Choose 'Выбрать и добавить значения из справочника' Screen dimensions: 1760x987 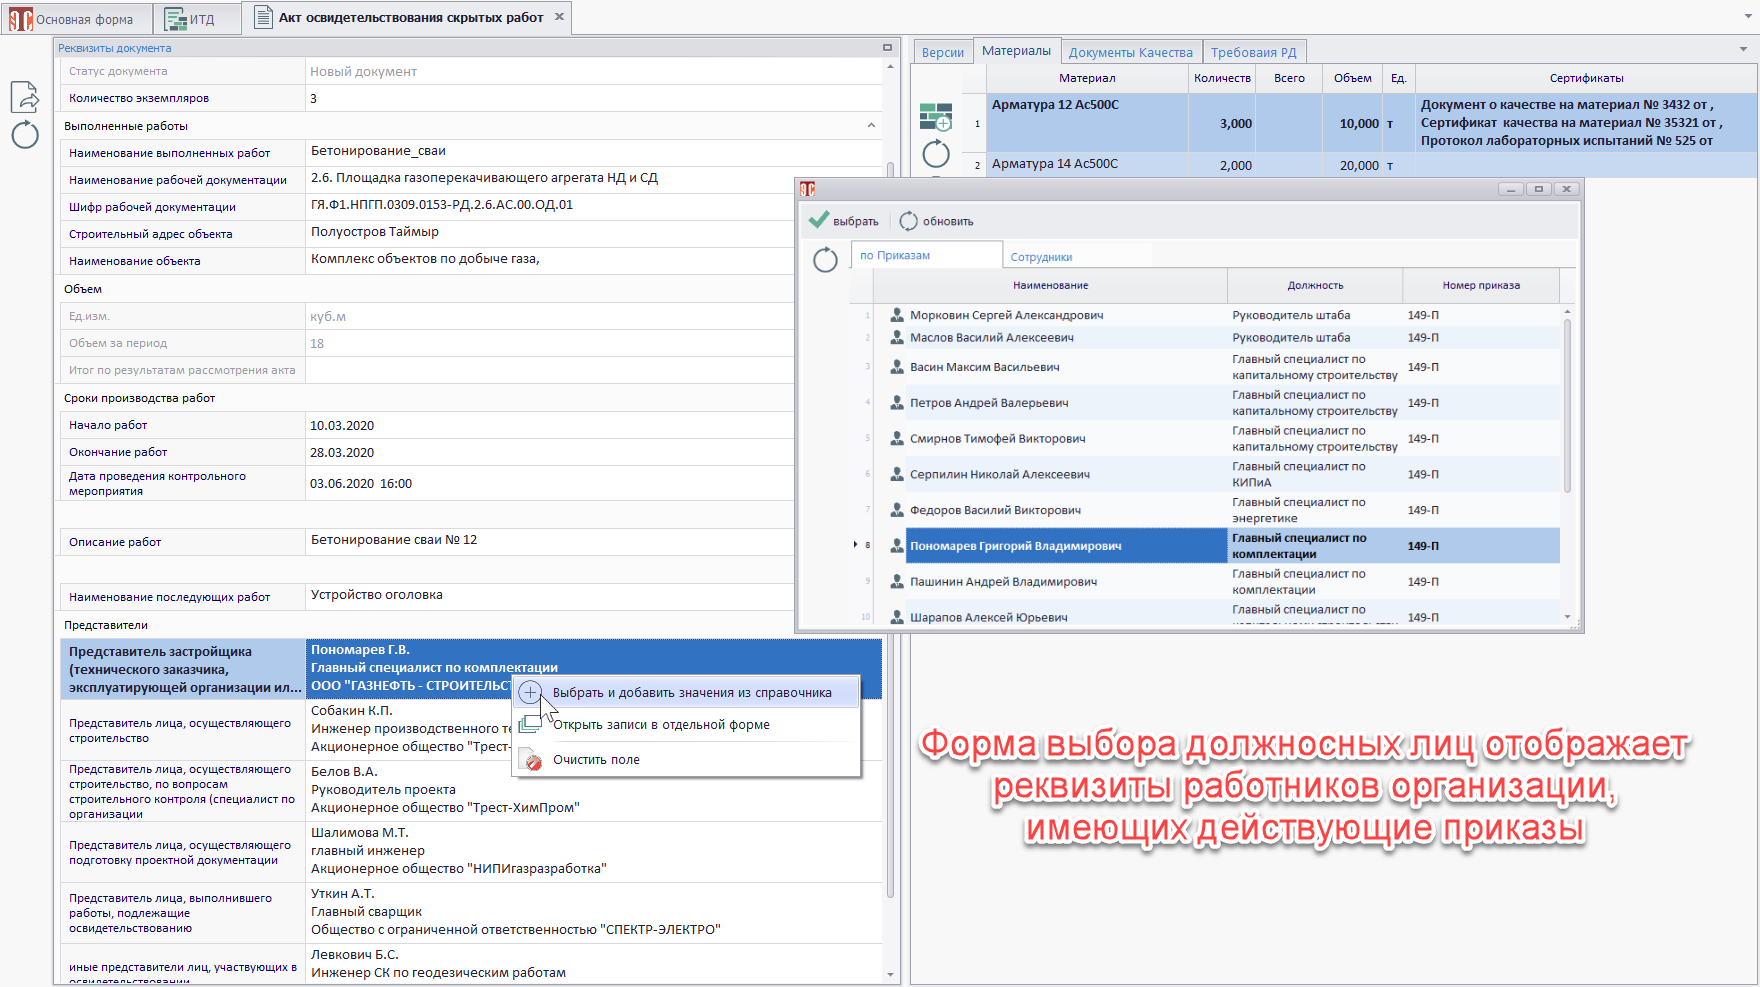click(687, 692)
